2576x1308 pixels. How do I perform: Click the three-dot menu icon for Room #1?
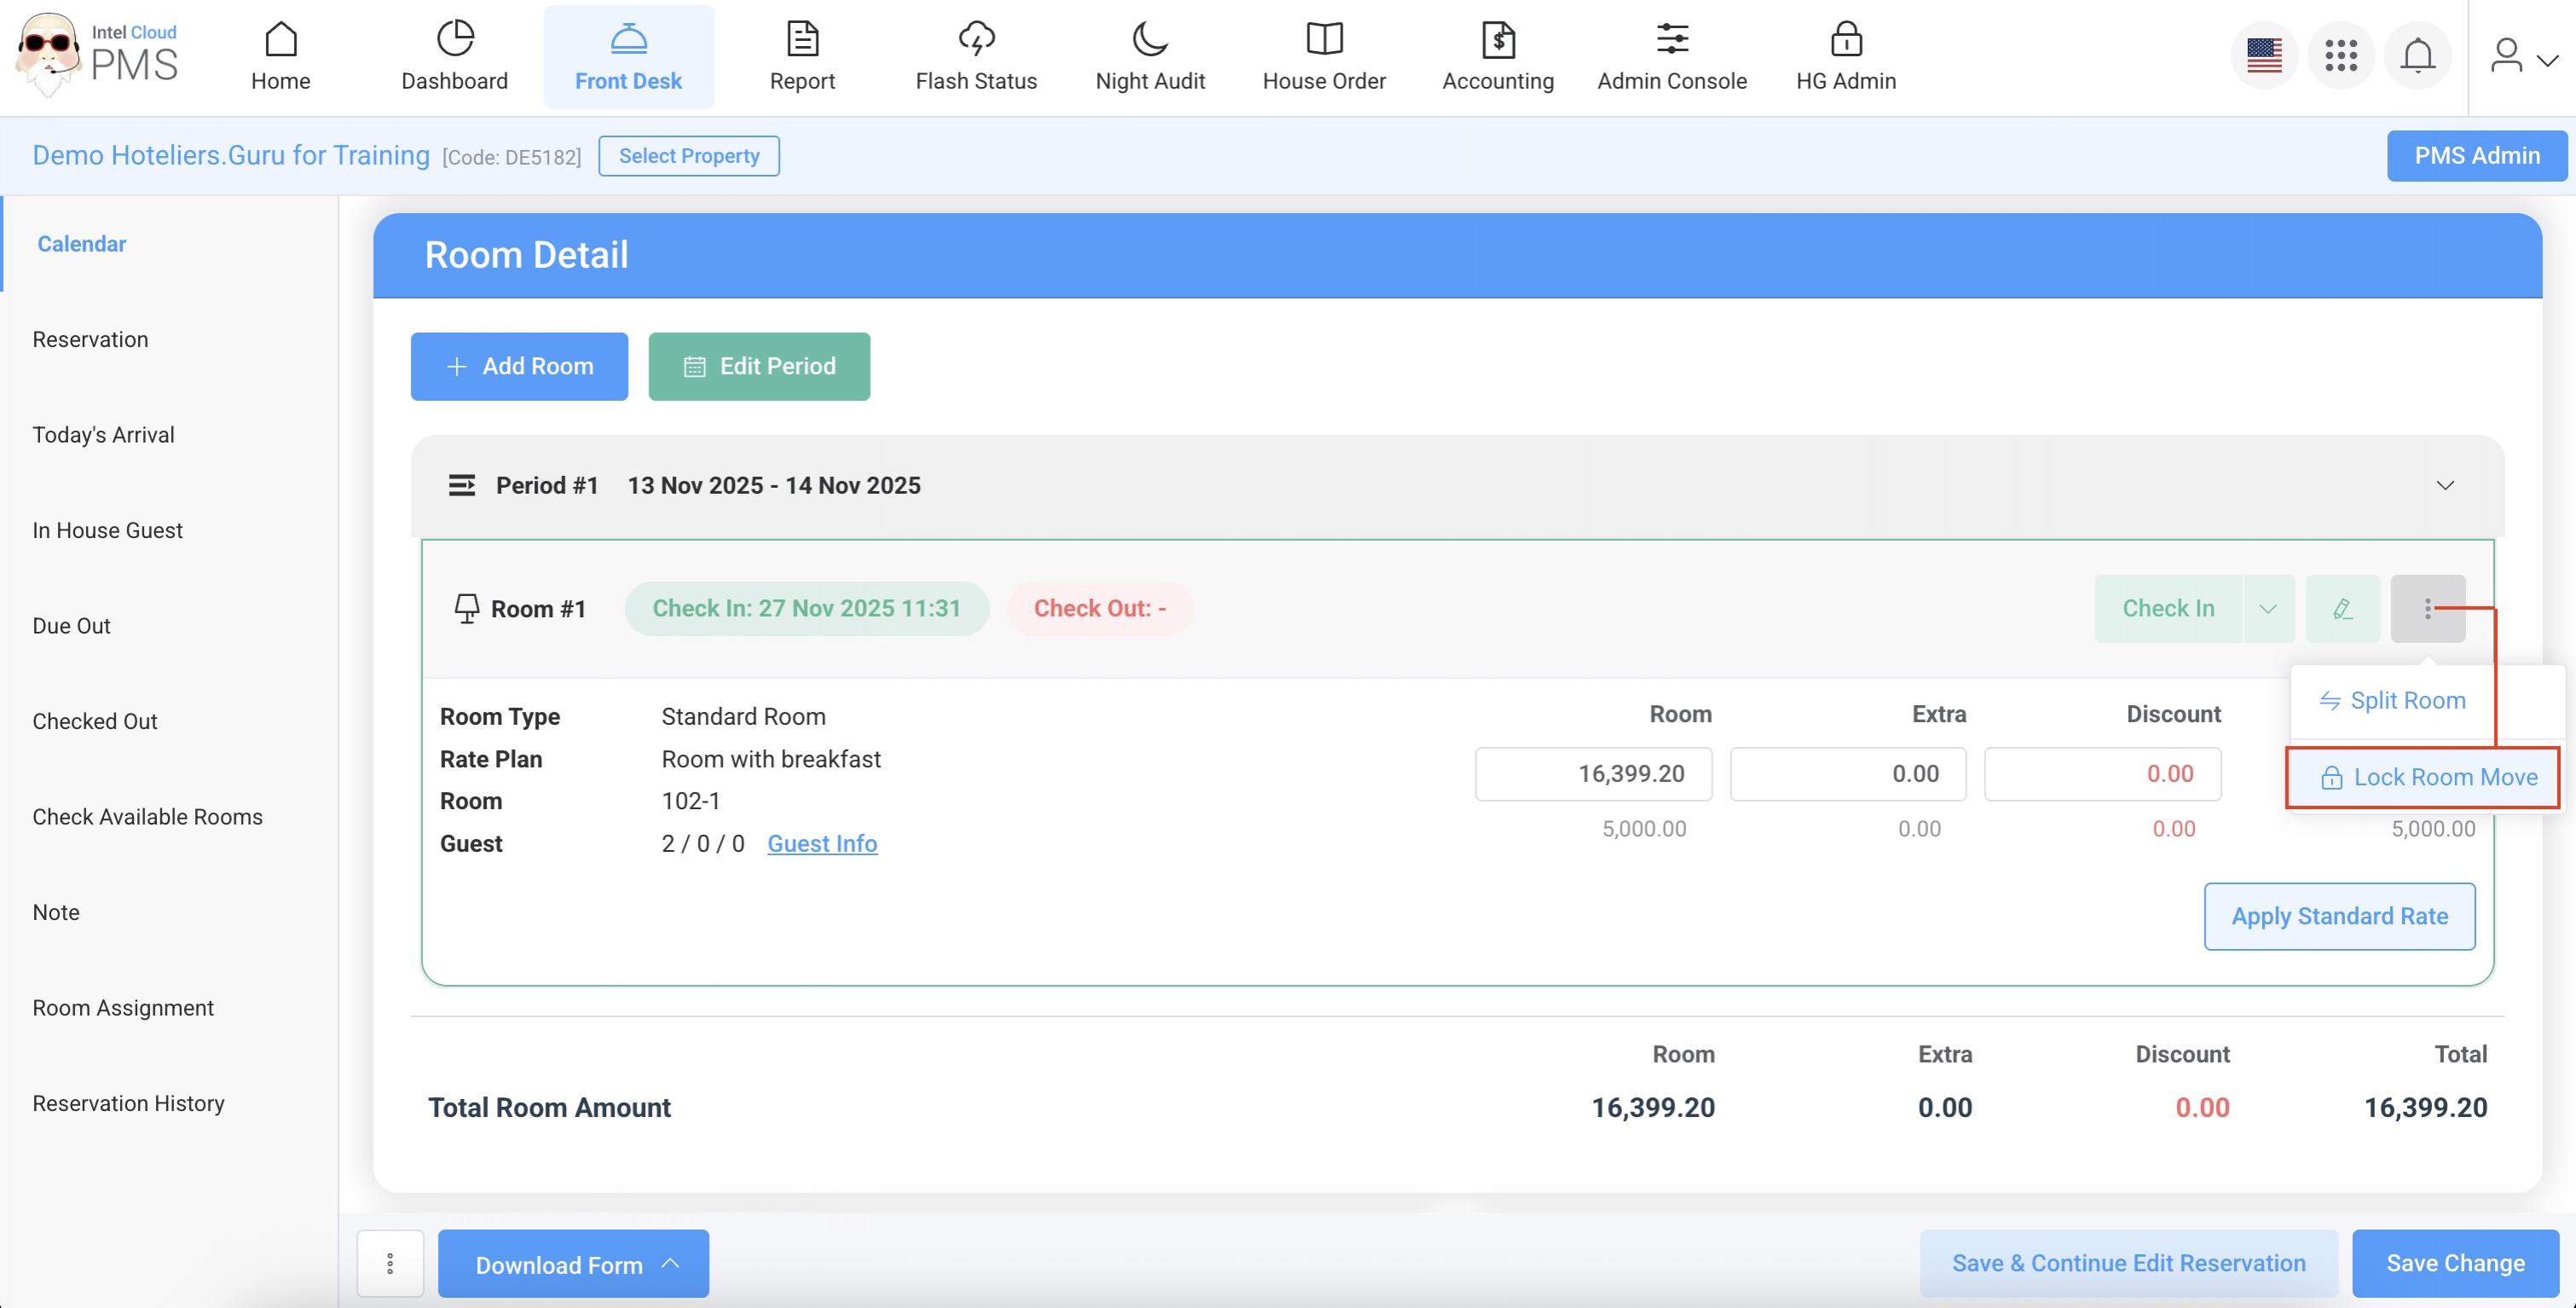click(x=2427, y=608)
